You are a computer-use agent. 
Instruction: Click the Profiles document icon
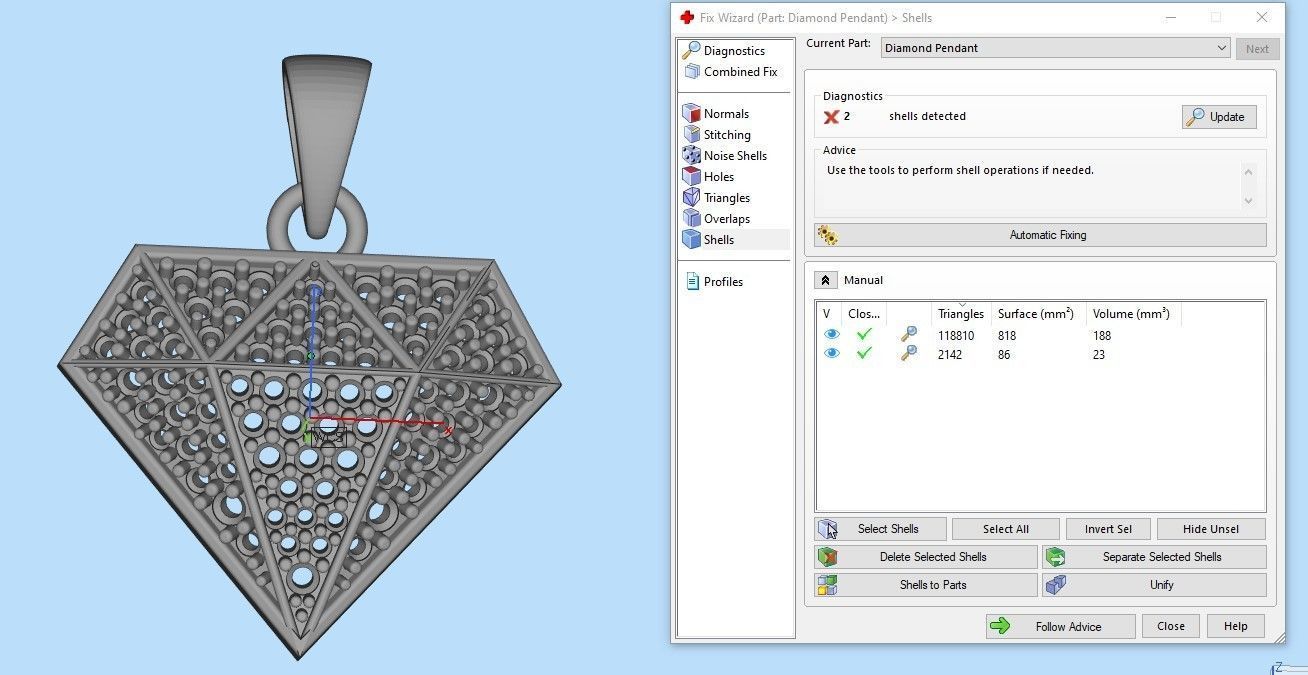[x=692, y=282]
